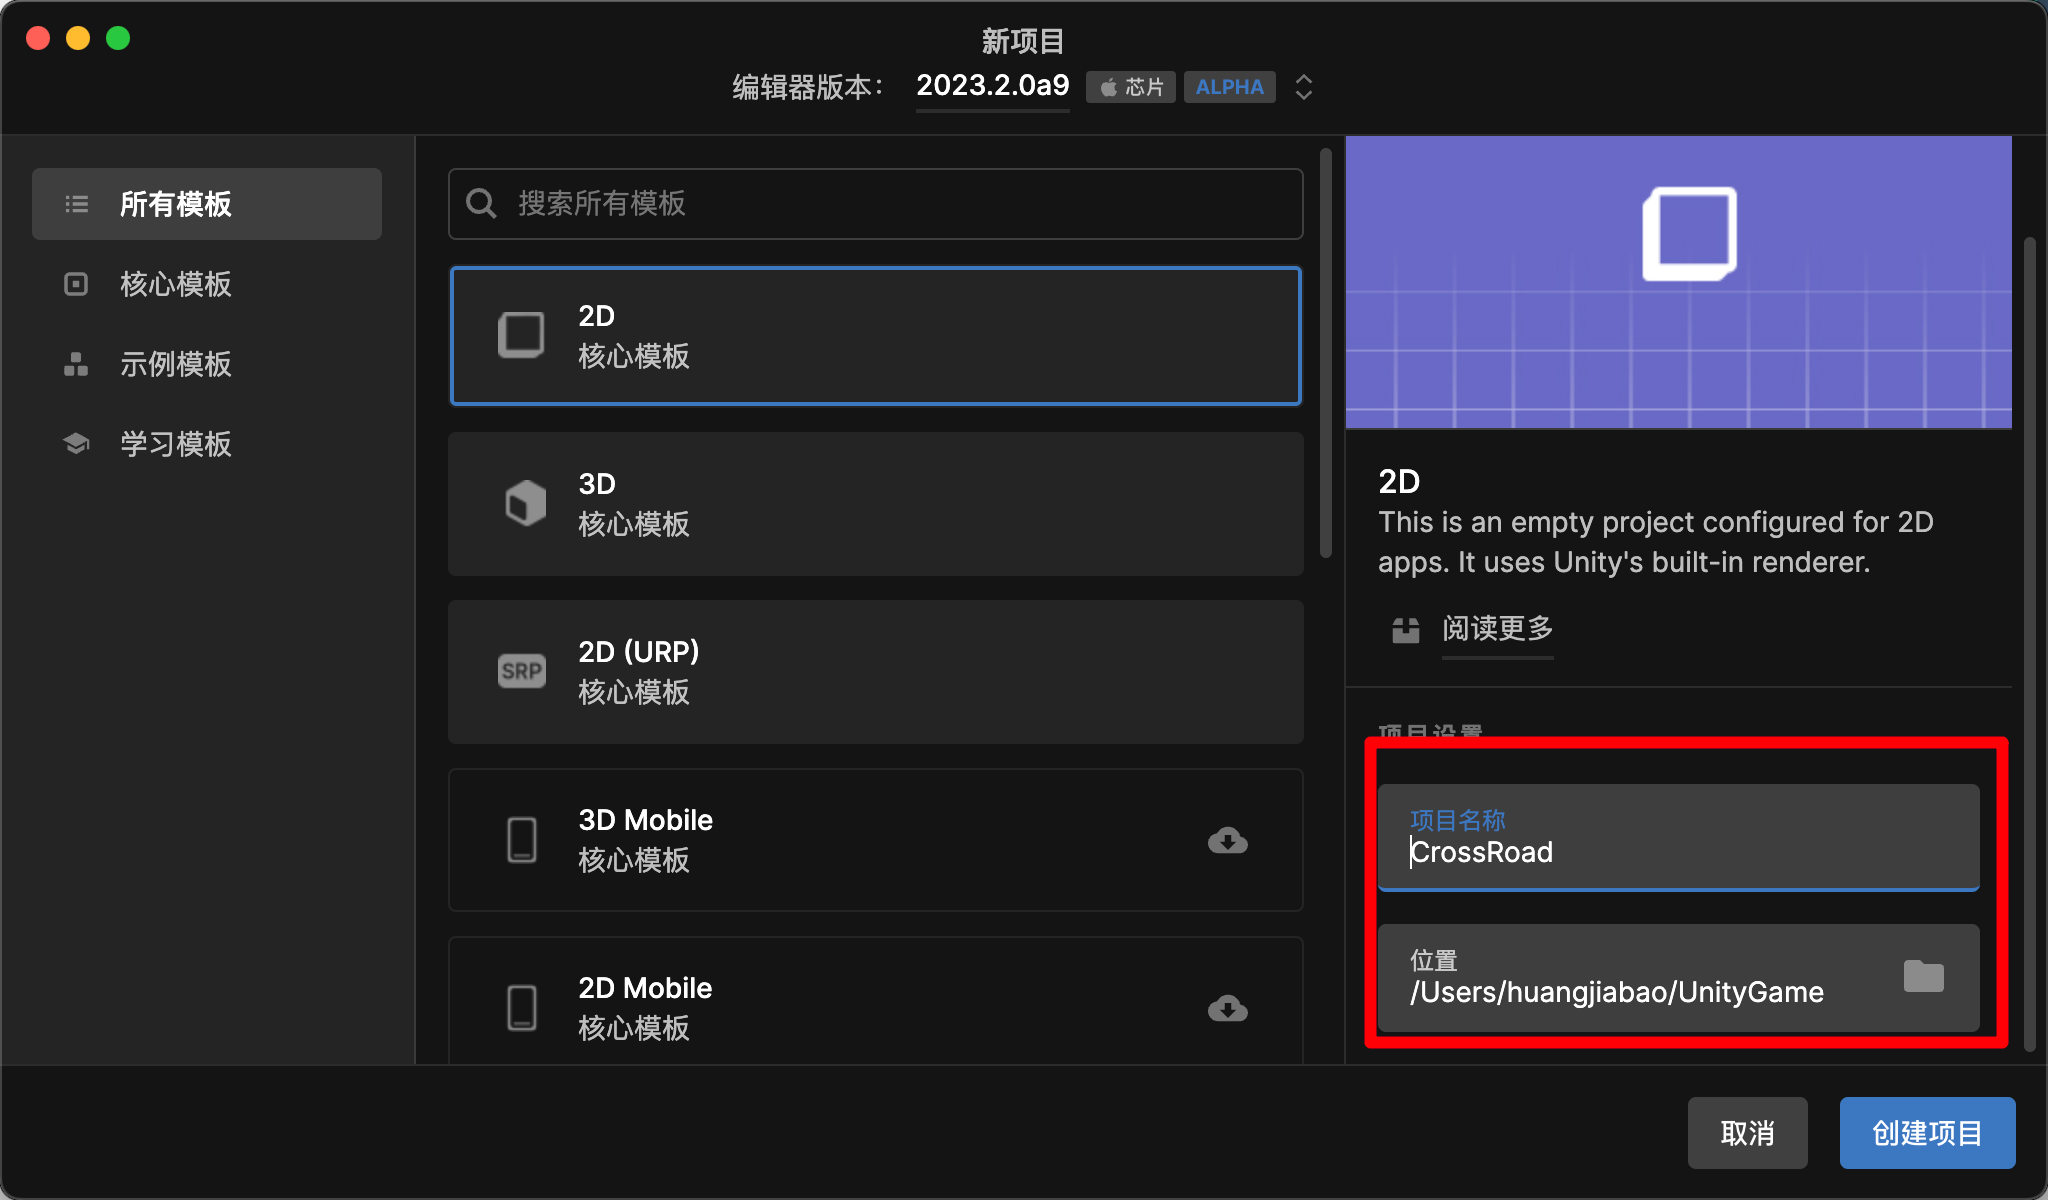
Task: Close the 新项目 window with the red button
Action: coord(38,38)
